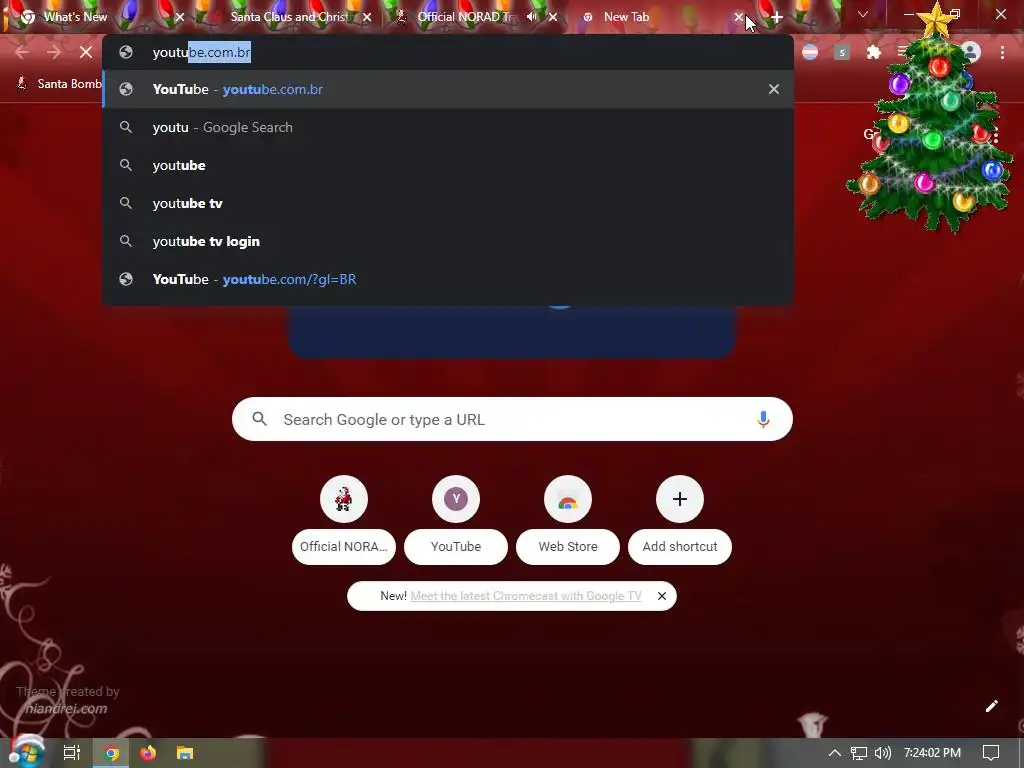Open the Chrome three-dot menu
This screenshot has width=1024, height=768.
coord(1002,52)
